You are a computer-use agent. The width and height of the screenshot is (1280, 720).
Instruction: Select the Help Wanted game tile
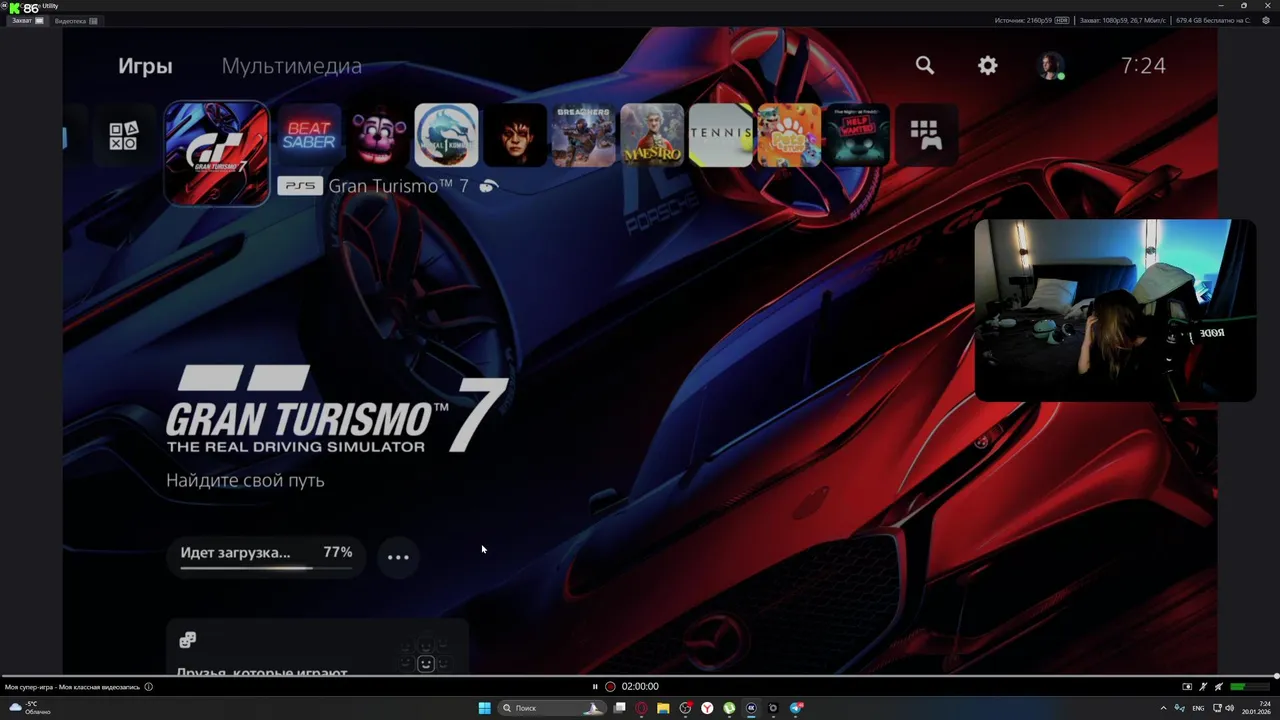(857, 135)
